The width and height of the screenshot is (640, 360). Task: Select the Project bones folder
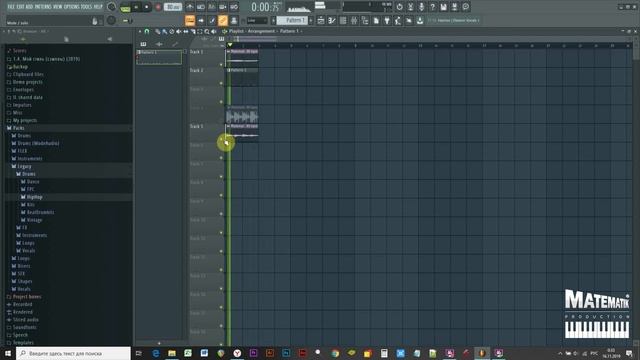click(x=27, y=297)
